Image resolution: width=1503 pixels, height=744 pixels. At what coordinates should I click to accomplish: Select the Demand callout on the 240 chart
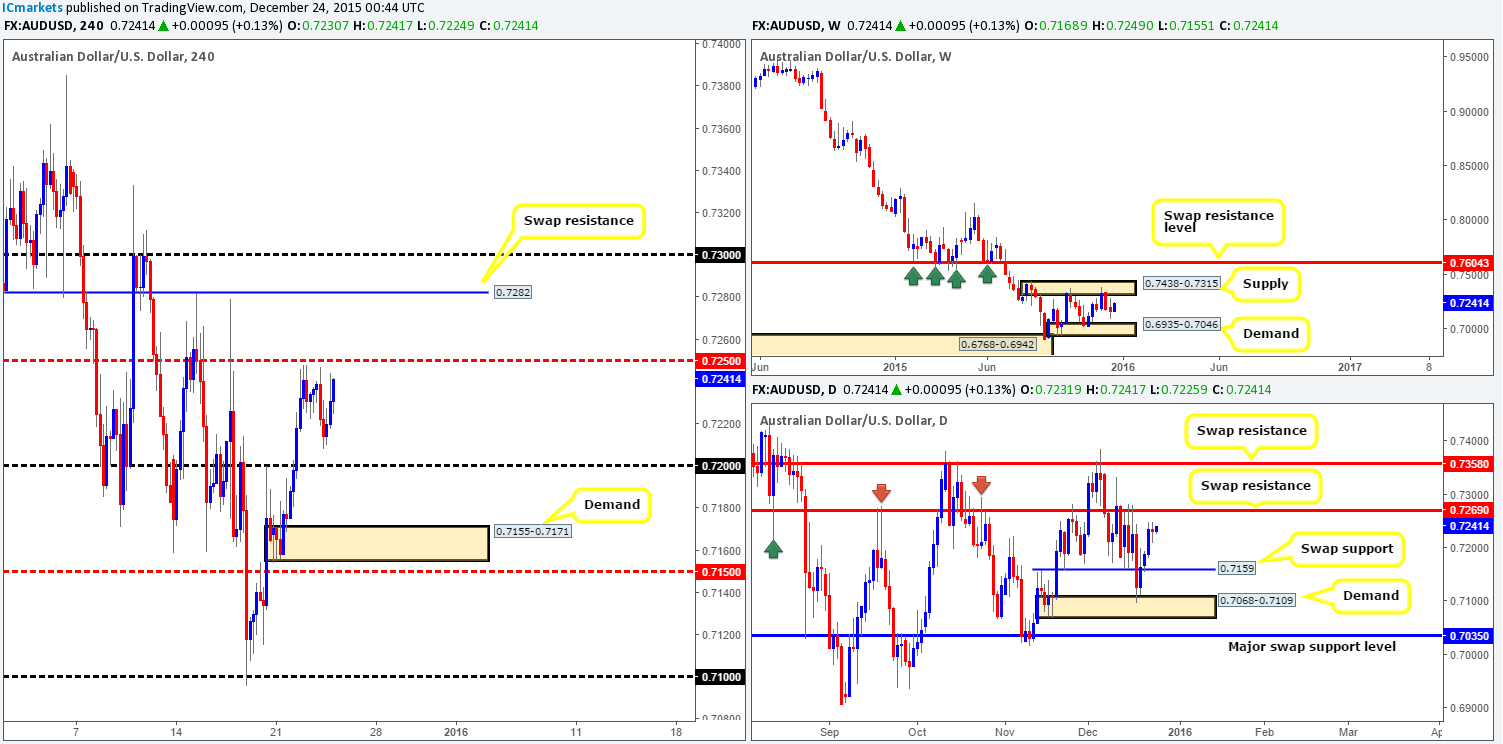612,504
